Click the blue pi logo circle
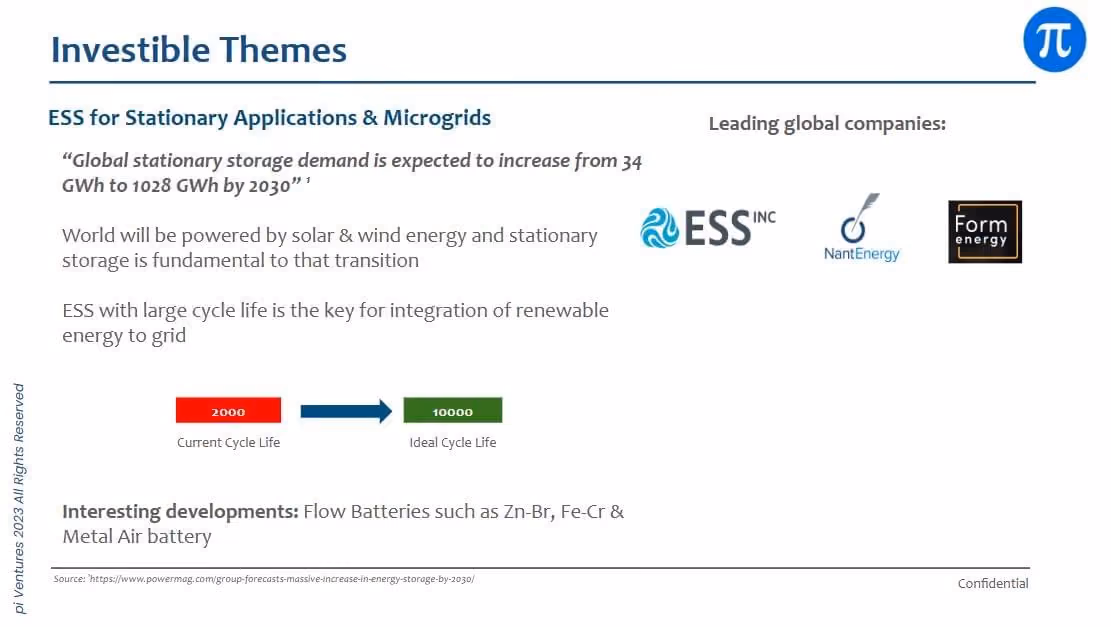 [1054, 40]
